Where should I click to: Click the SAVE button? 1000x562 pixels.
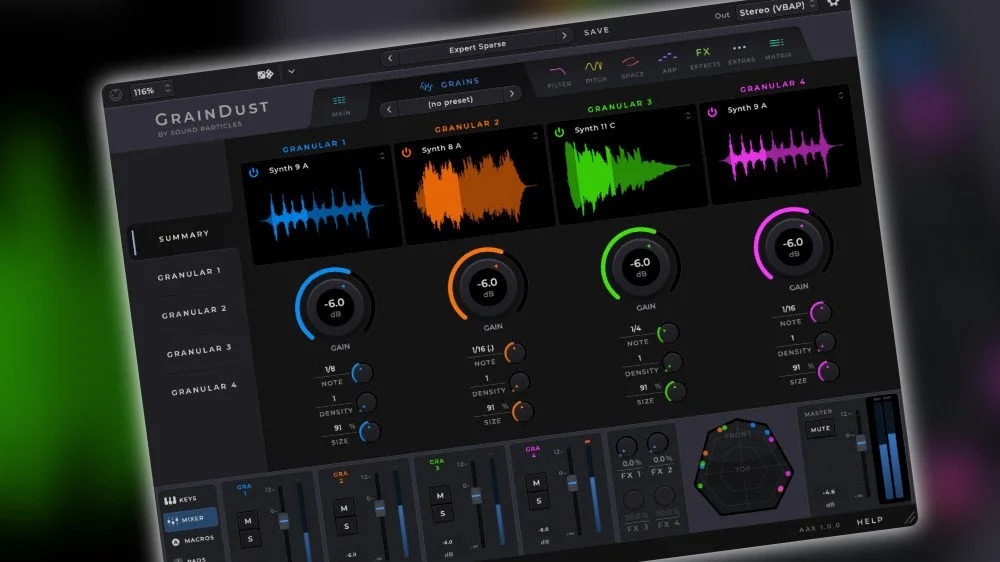click(x=596, y=31)
